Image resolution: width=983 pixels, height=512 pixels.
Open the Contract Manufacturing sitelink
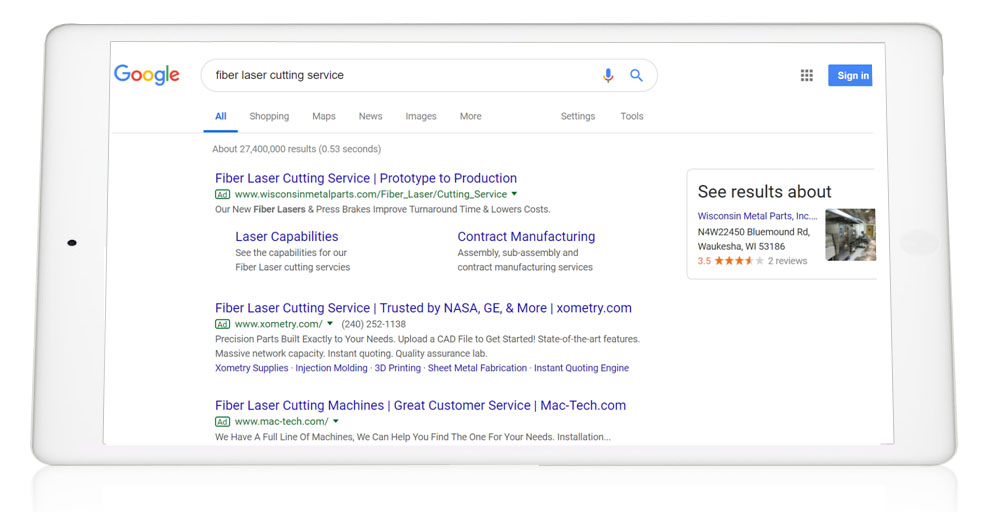pos(526,236)
